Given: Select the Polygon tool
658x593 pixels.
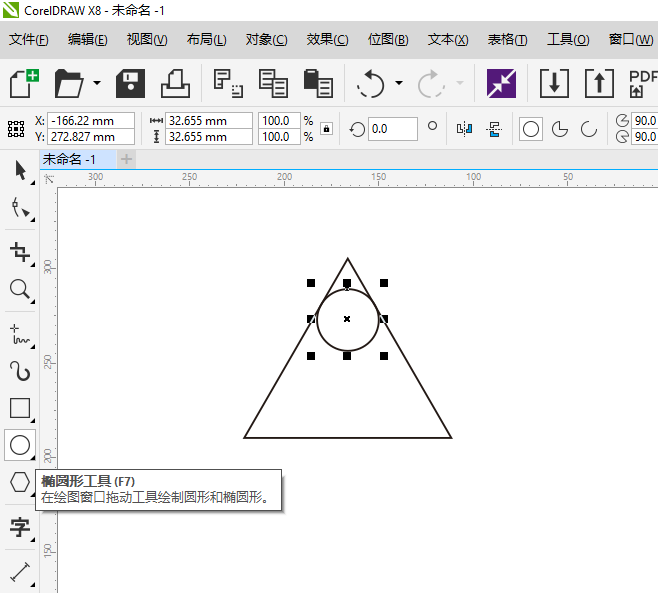Looking at the screenshot, I should 19,482.
